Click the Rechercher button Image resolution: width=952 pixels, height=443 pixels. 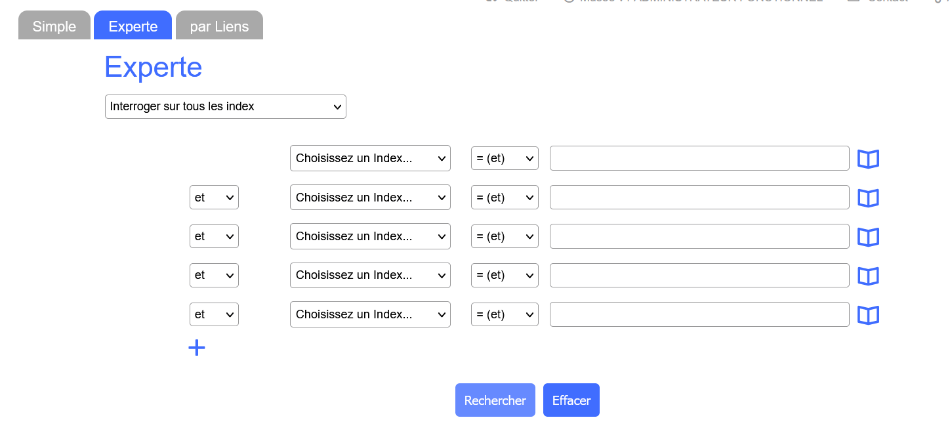click(x=495, y=400)
